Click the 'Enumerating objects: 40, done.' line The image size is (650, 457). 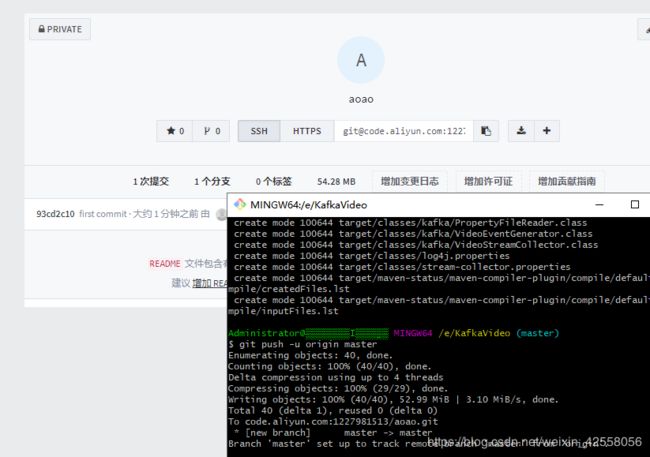310,355
